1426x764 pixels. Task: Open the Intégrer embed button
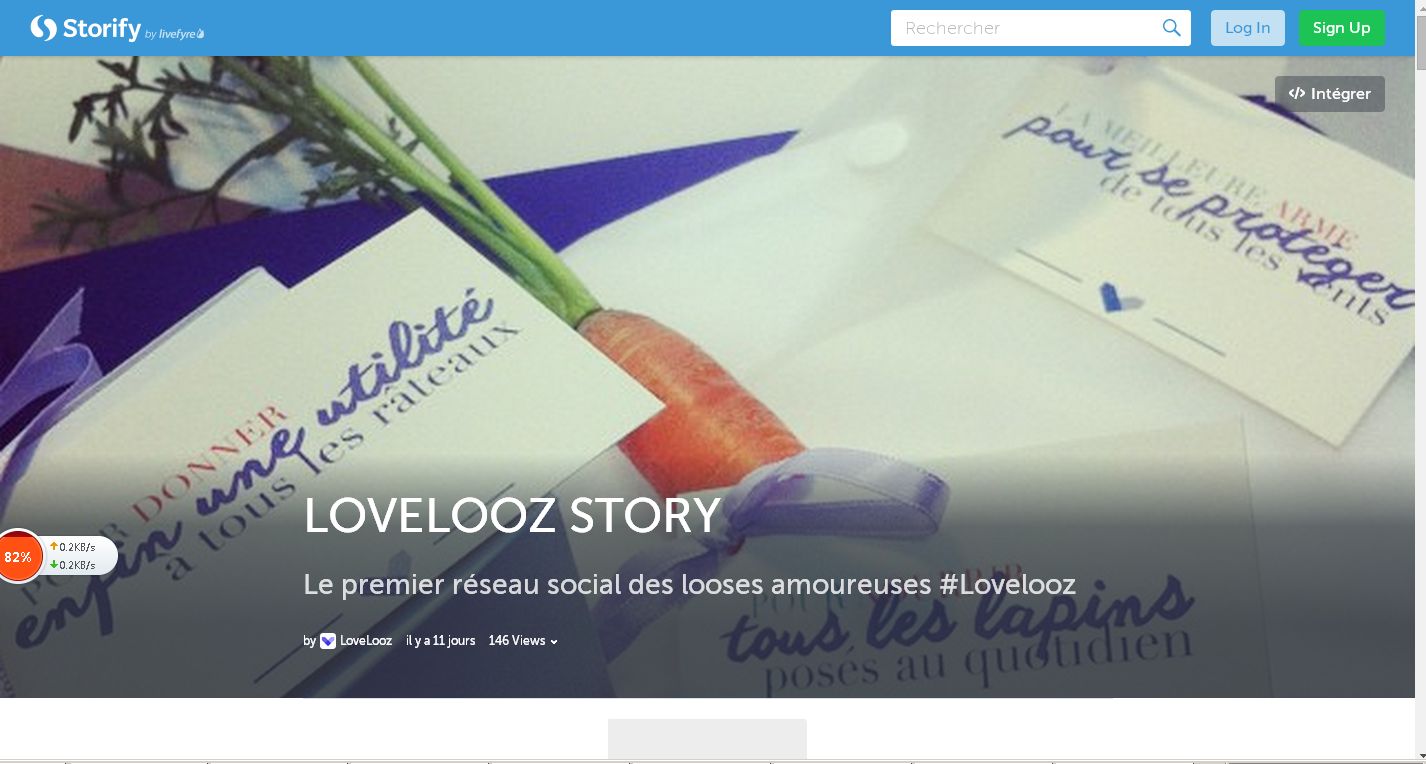[1330, 94]
